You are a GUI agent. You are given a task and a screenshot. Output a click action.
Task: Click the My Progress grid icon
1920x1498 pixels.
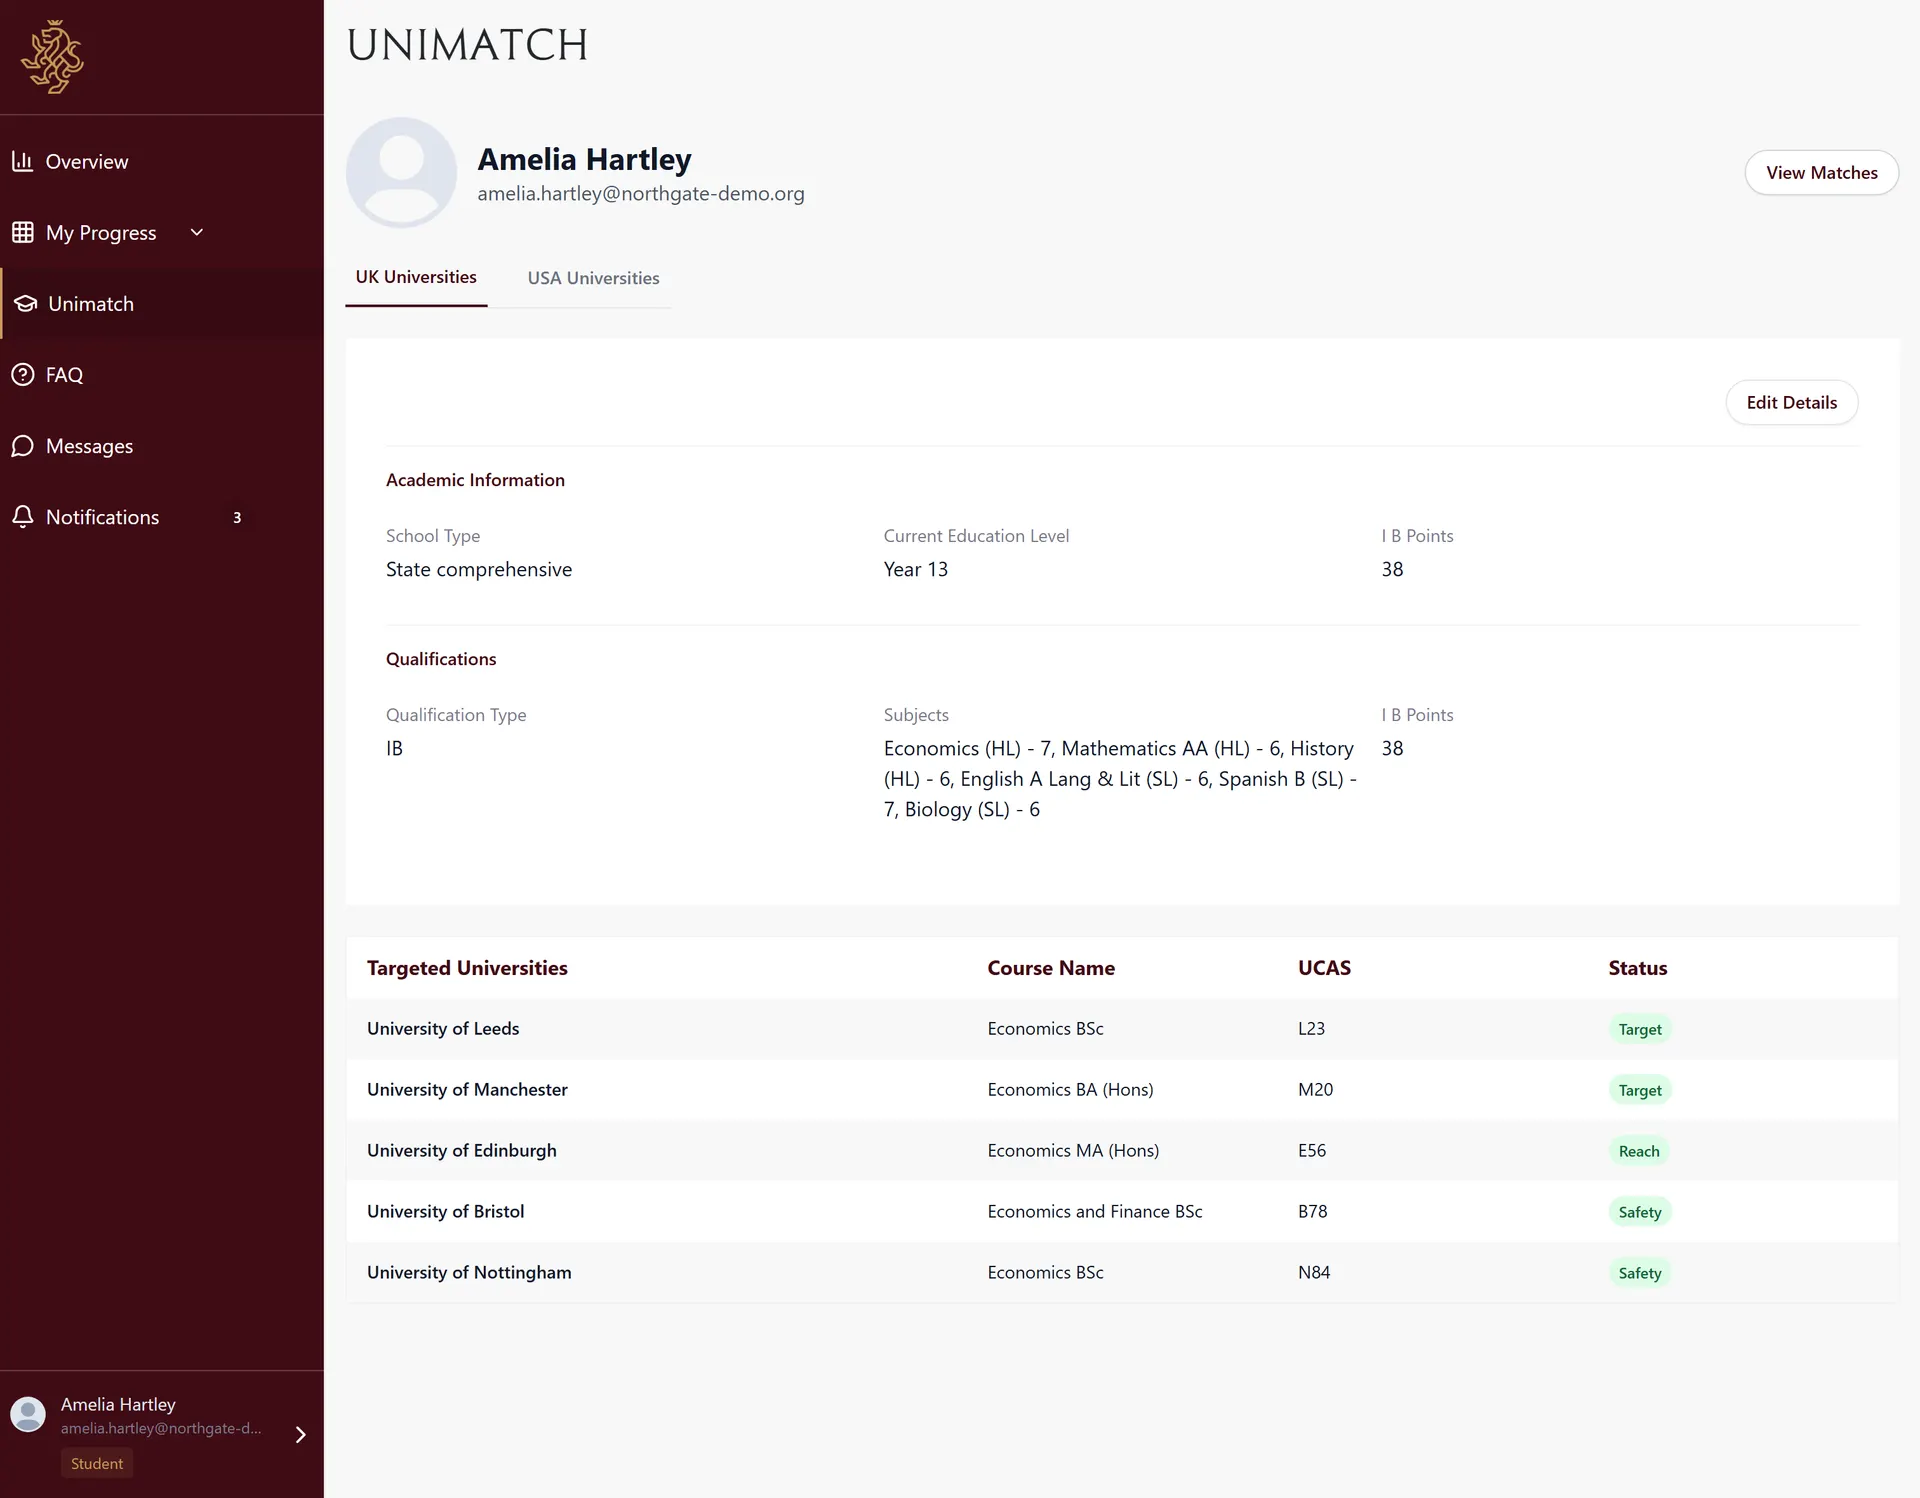pyautogui.click(x=22, y=232)
